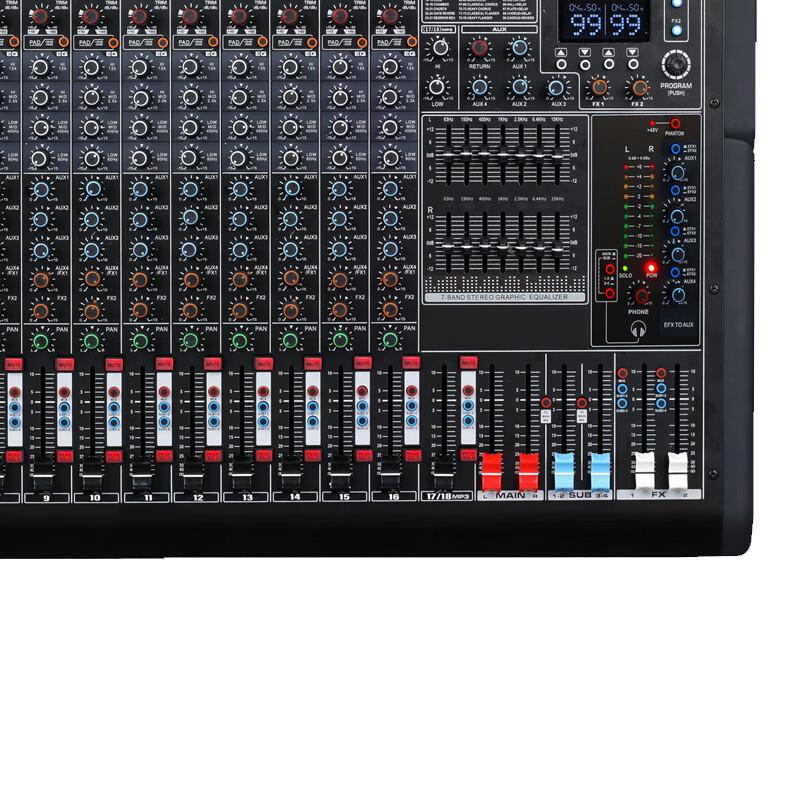The width and height of the screenshot is (800, 800).
Task: Click the HI EQ knob on channel 12
Action: pos(190,67)
